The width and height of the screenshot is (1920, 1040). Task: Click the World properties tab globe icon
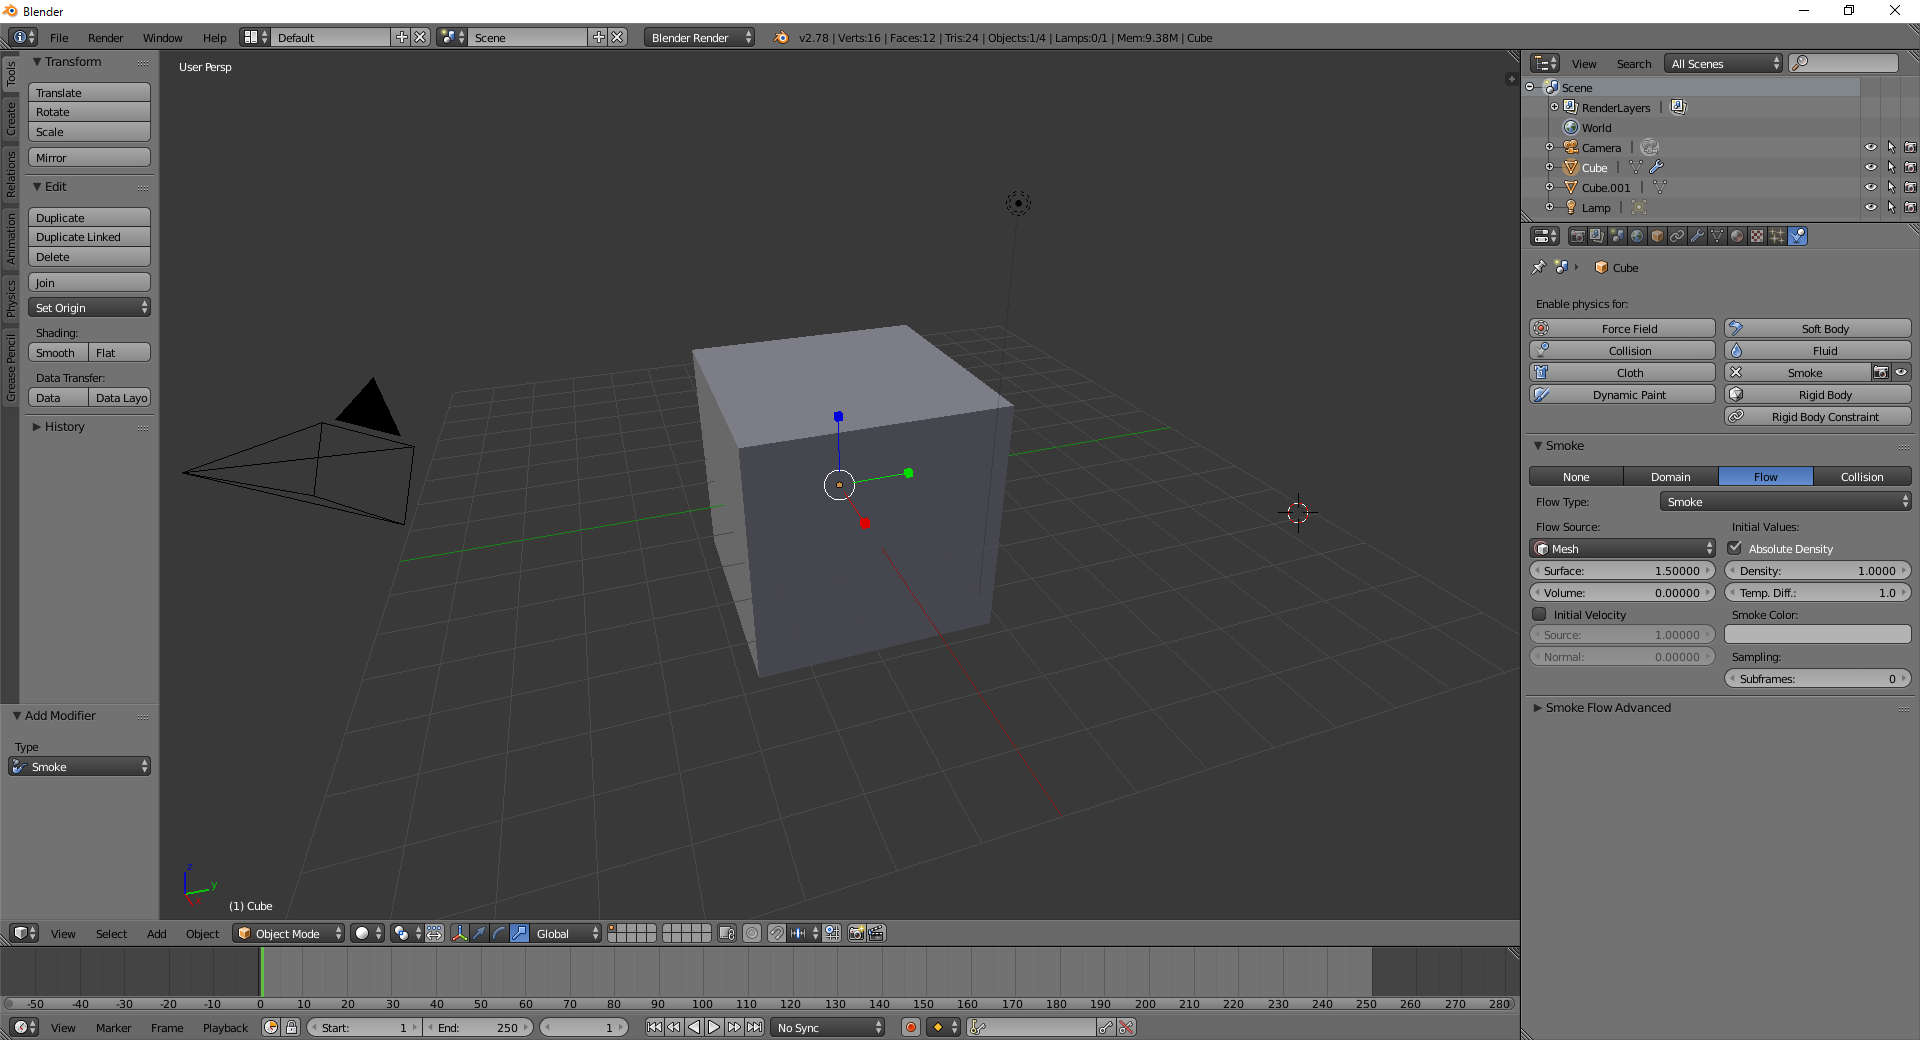pos(1637,236)
